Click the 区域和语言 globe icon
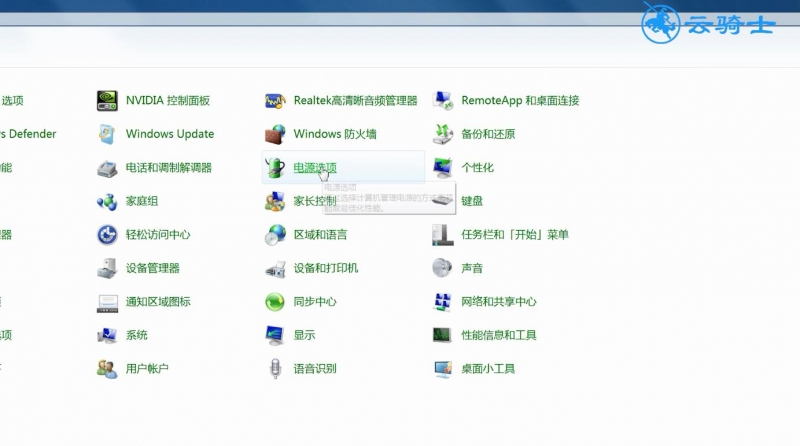Image resolution: width=800 pixels, height=446 pixels. click(x=275, y=235)
